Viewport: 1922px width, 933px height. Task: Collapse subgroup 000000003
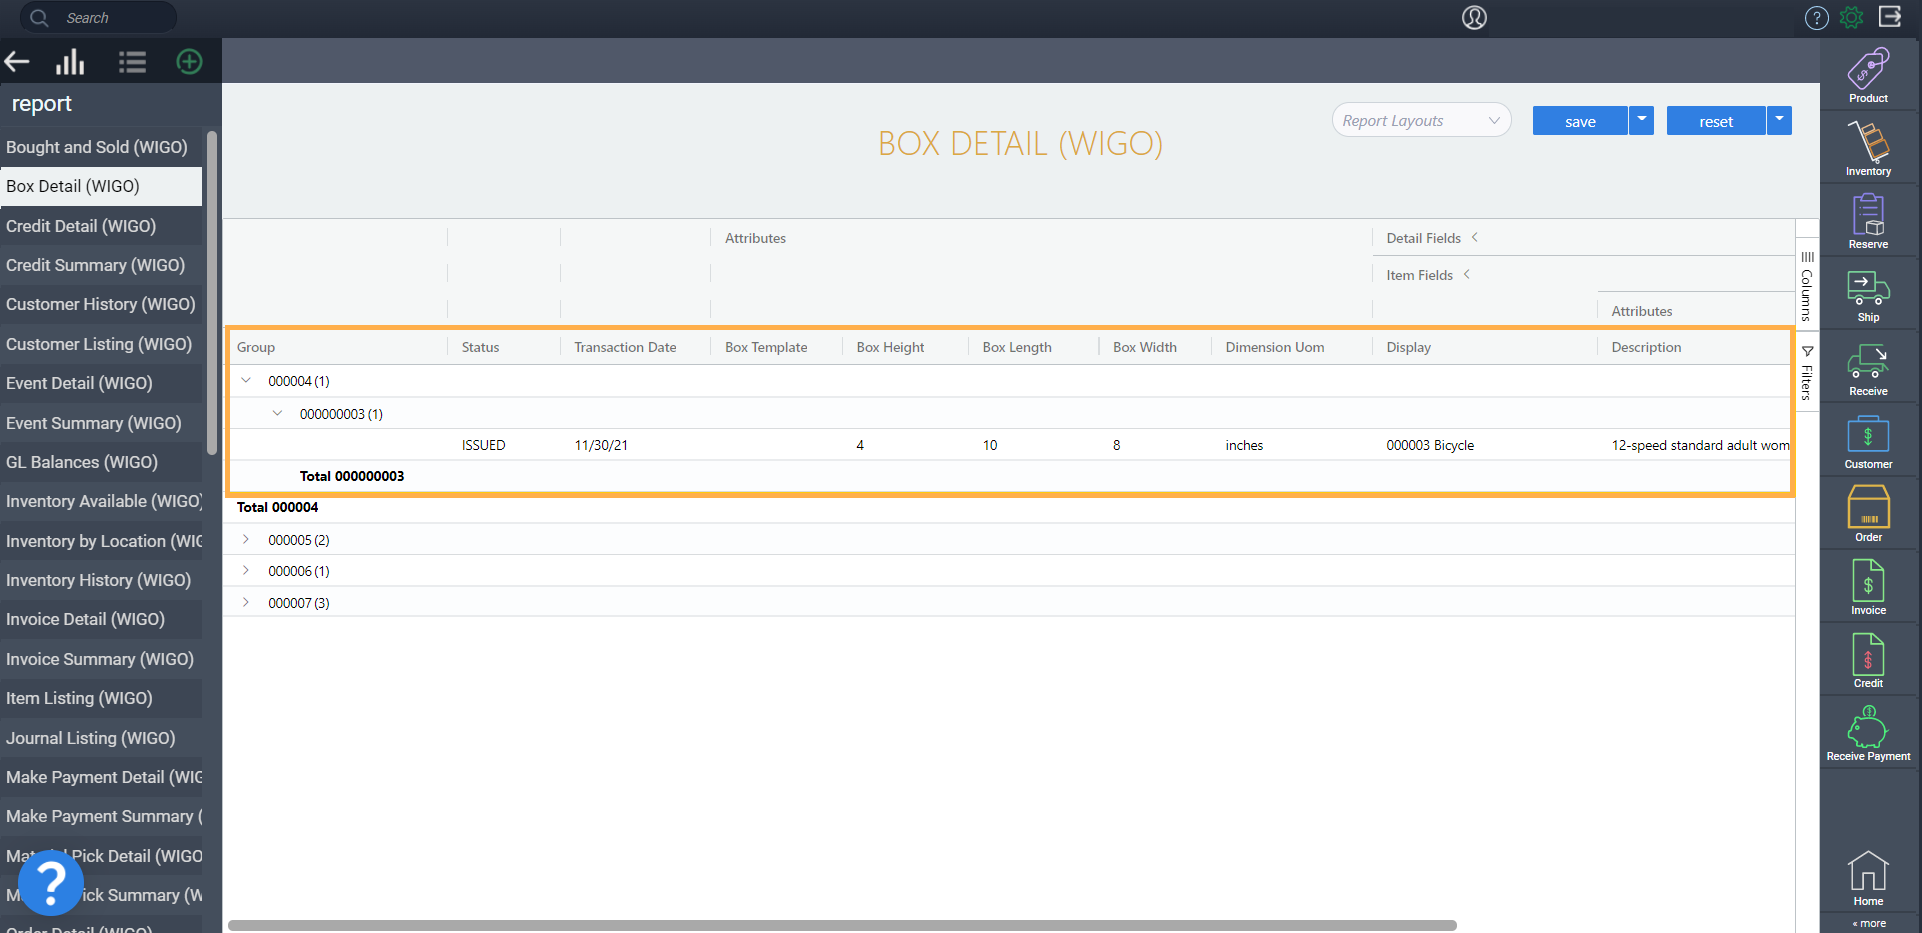[x=278, y=413]
